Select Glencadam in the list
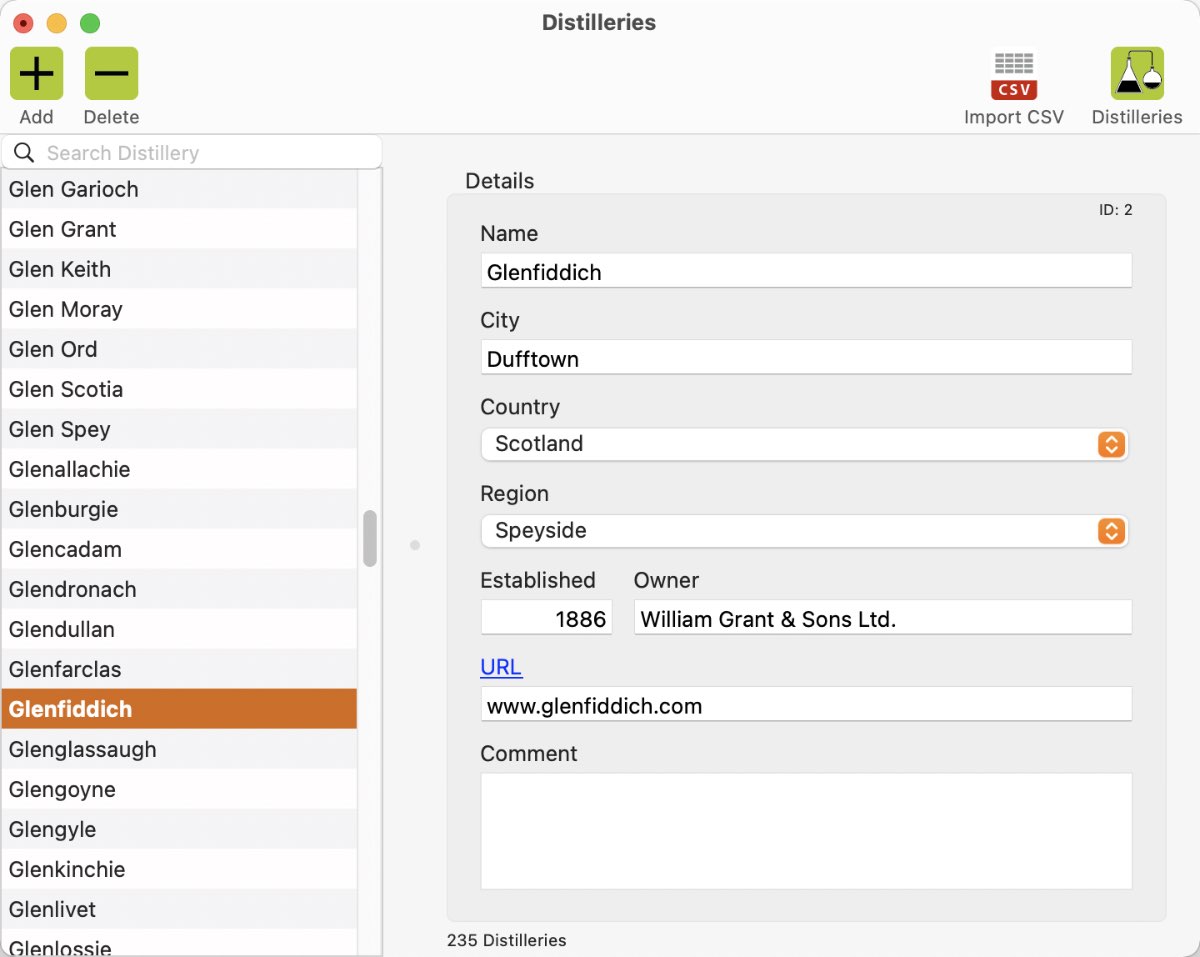Screen dimensions: 1200x957 [179, 549]
